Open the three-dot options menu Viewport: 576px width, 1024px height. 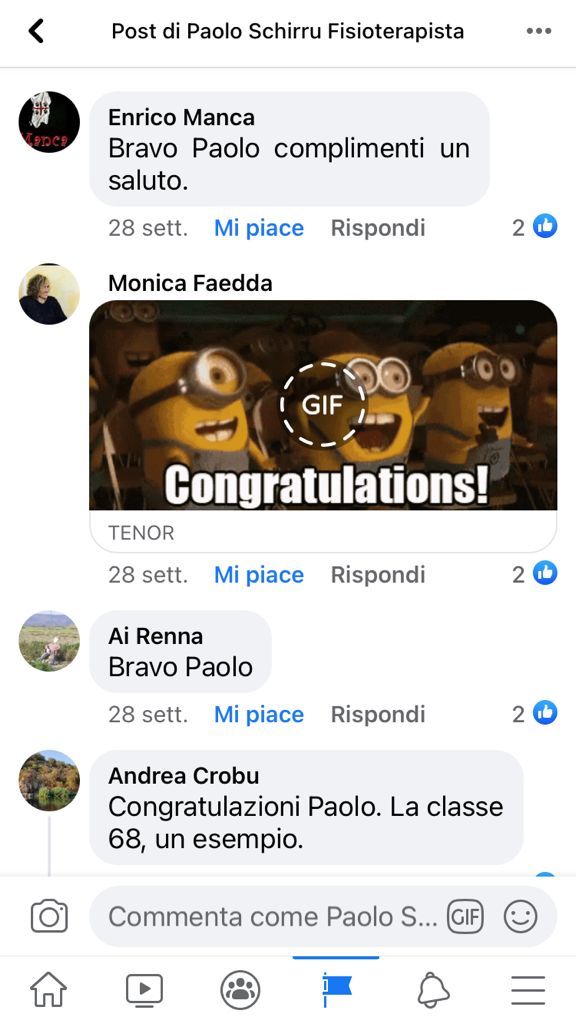[539, 31]
